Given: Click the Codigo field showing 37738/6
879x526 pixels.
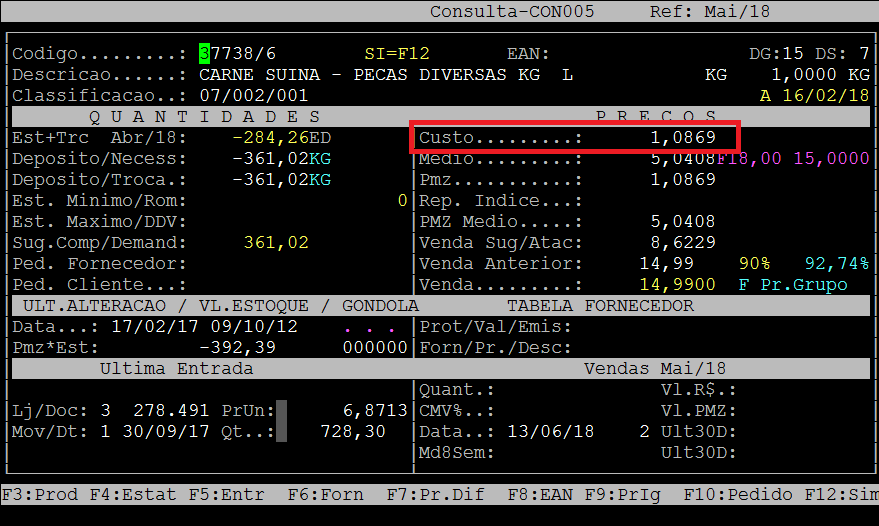Looking at the screenshot, I should [x=237, y=54].
